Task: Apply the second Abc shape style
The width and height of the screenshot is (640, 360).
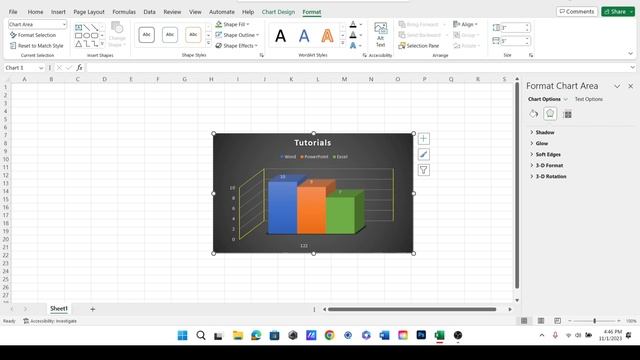Action: click(170, 35)
